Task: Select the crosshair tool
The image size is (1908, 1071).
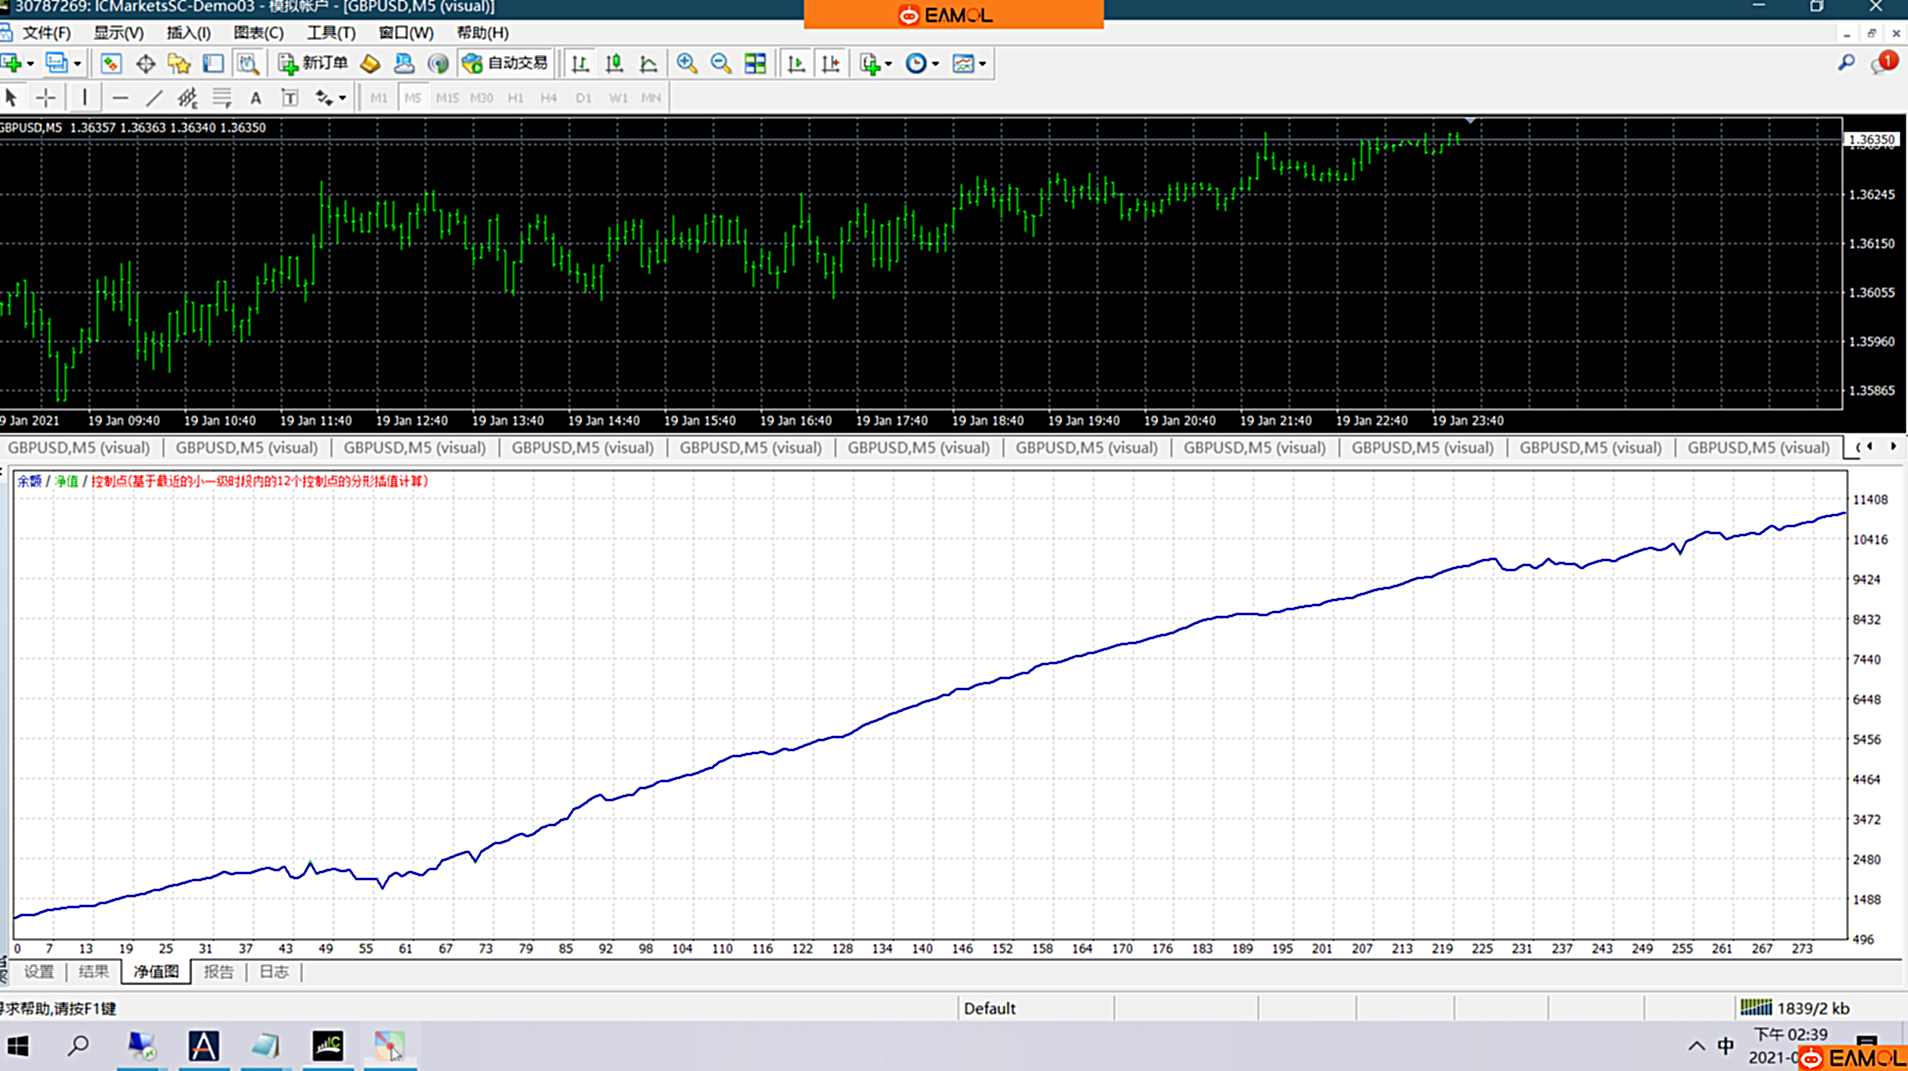Action: 45,97
